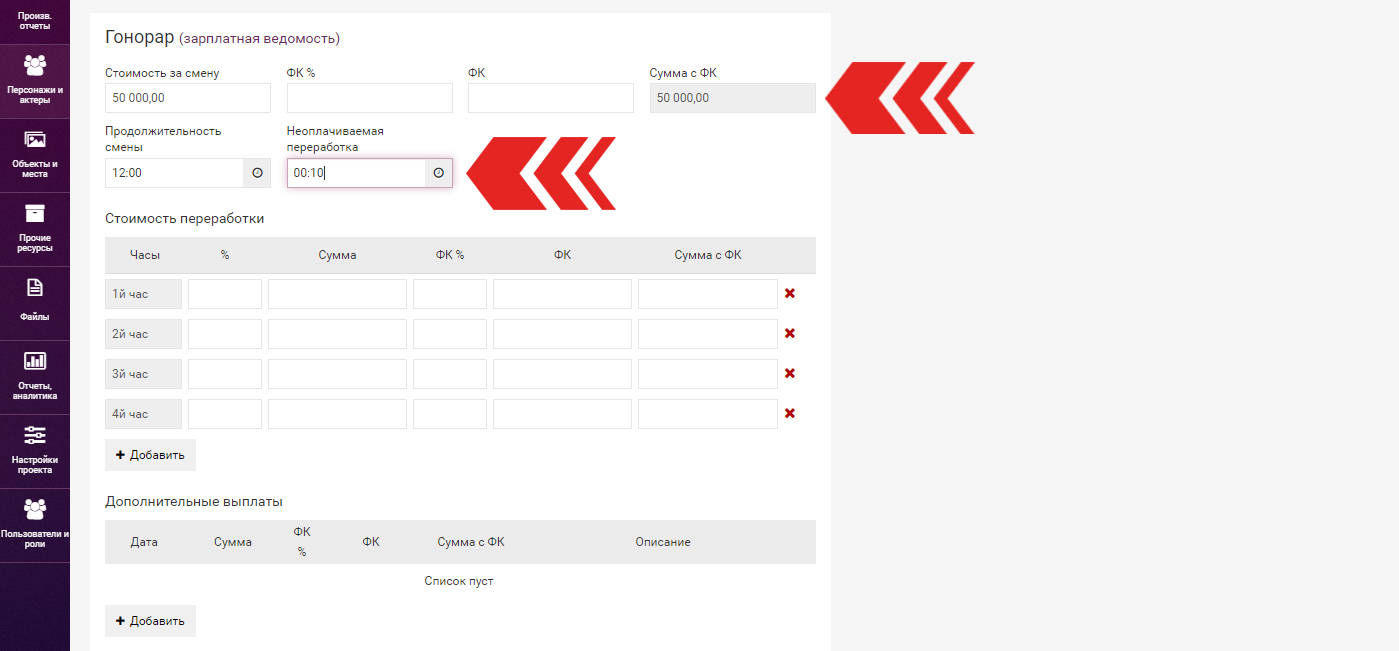Focus the % field in the 3й час row
The width and height of the screenshot is (1399, 651).
225,374
